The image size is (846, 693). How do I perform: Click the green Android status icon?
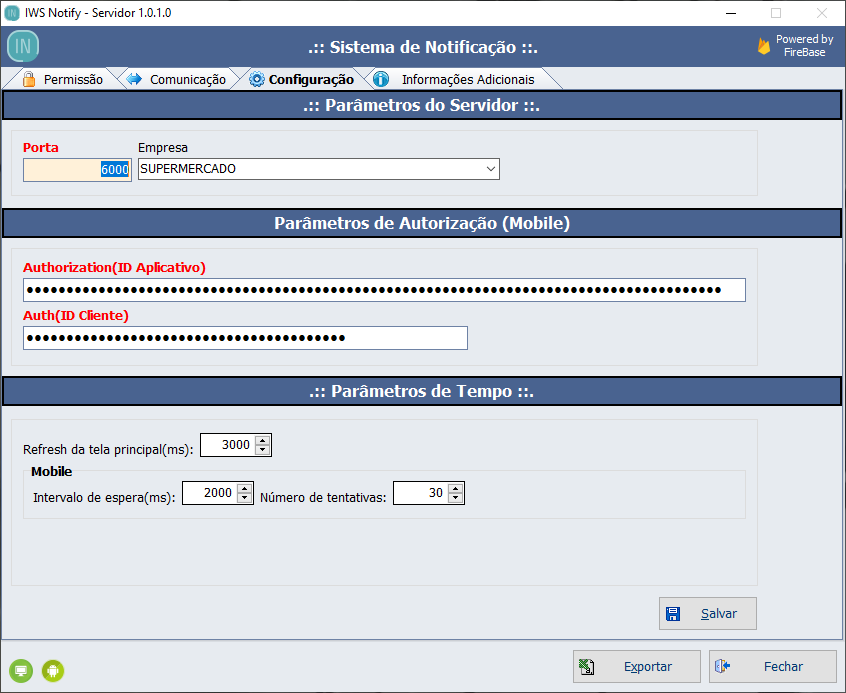53,670
